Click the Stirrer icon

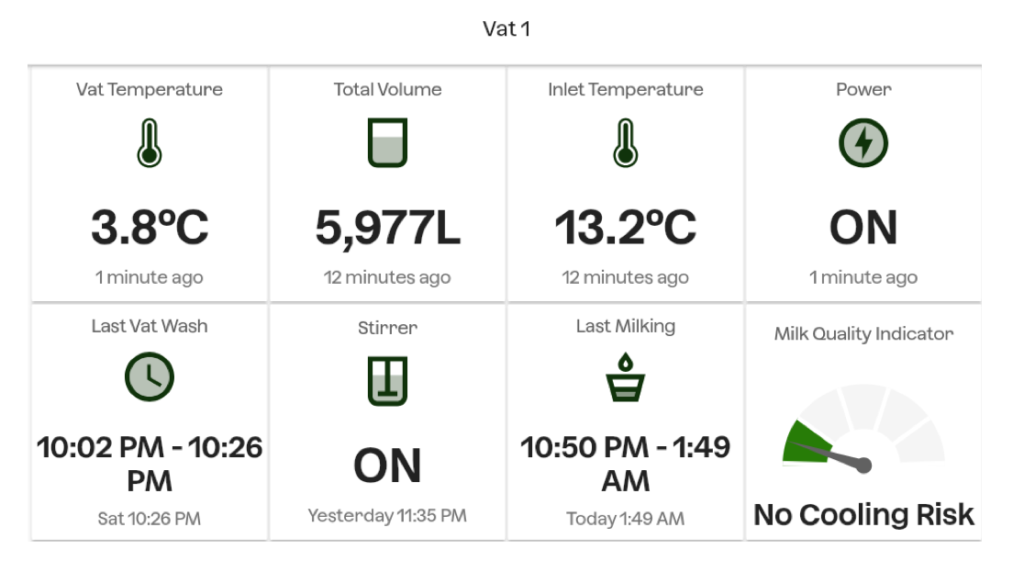(x=387, y=381)
